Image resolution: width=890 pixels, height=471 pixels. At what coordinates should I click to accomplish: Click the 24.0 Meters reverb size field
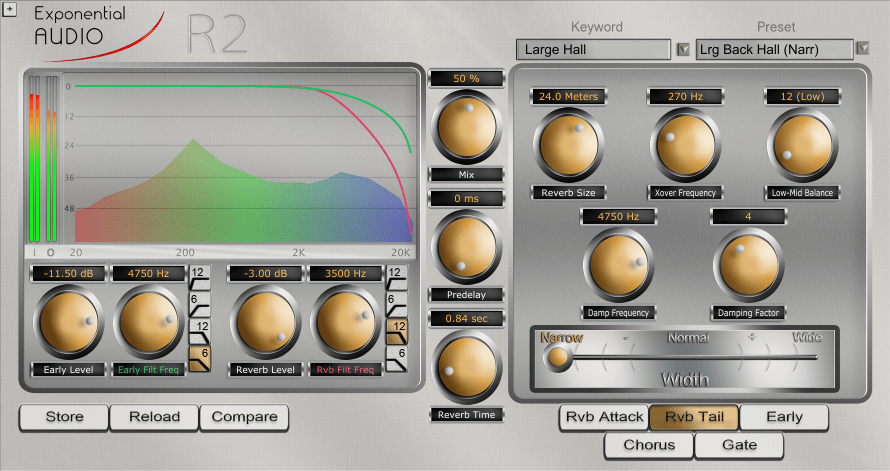click(569, 96)
